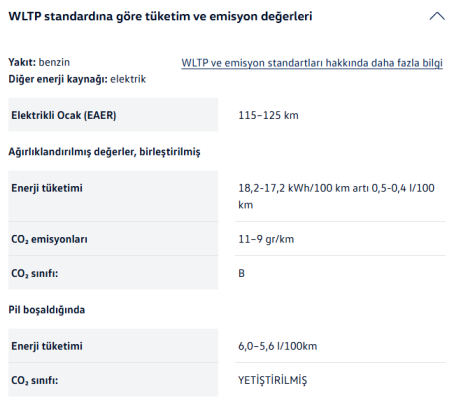Select the CO₂ emisyonları row label
This screenshot has width=475, height=400.
pyautogui.click(x=49, y=239)
